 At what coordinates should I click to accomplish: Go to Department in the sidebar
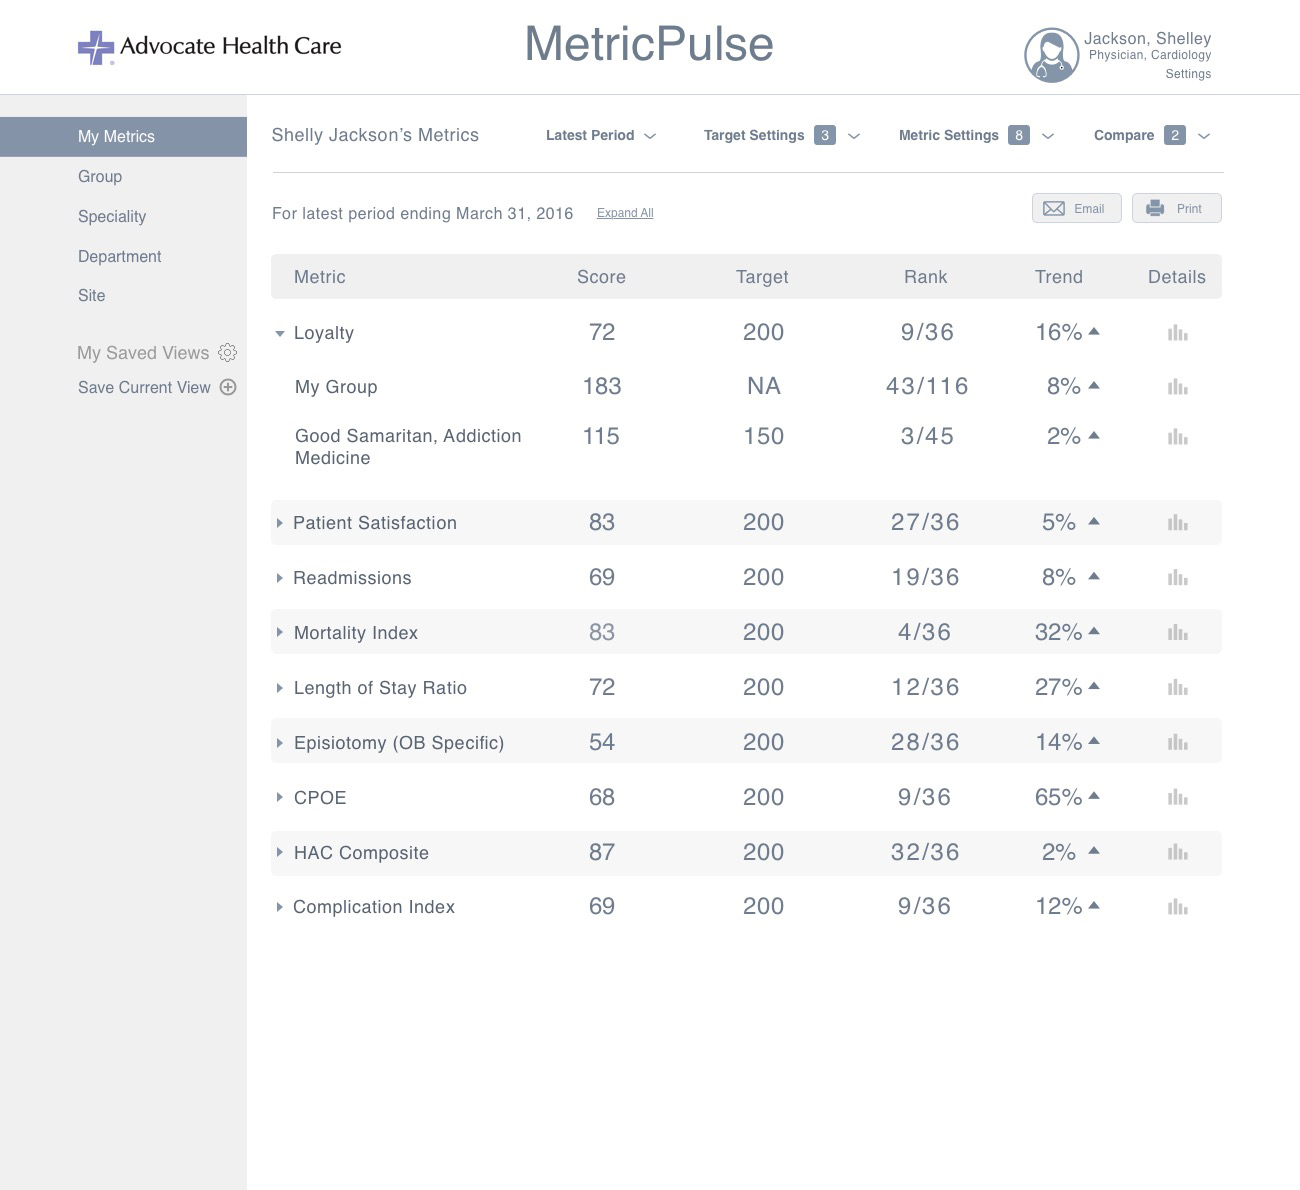click(119, 257)
